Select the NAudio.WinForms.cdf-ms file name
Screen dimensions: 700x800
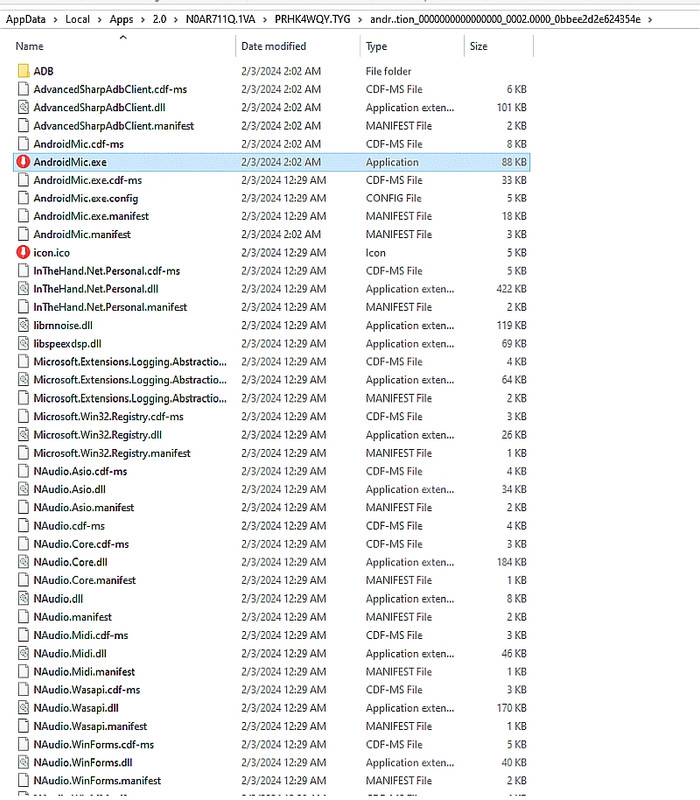click(93, 744)
